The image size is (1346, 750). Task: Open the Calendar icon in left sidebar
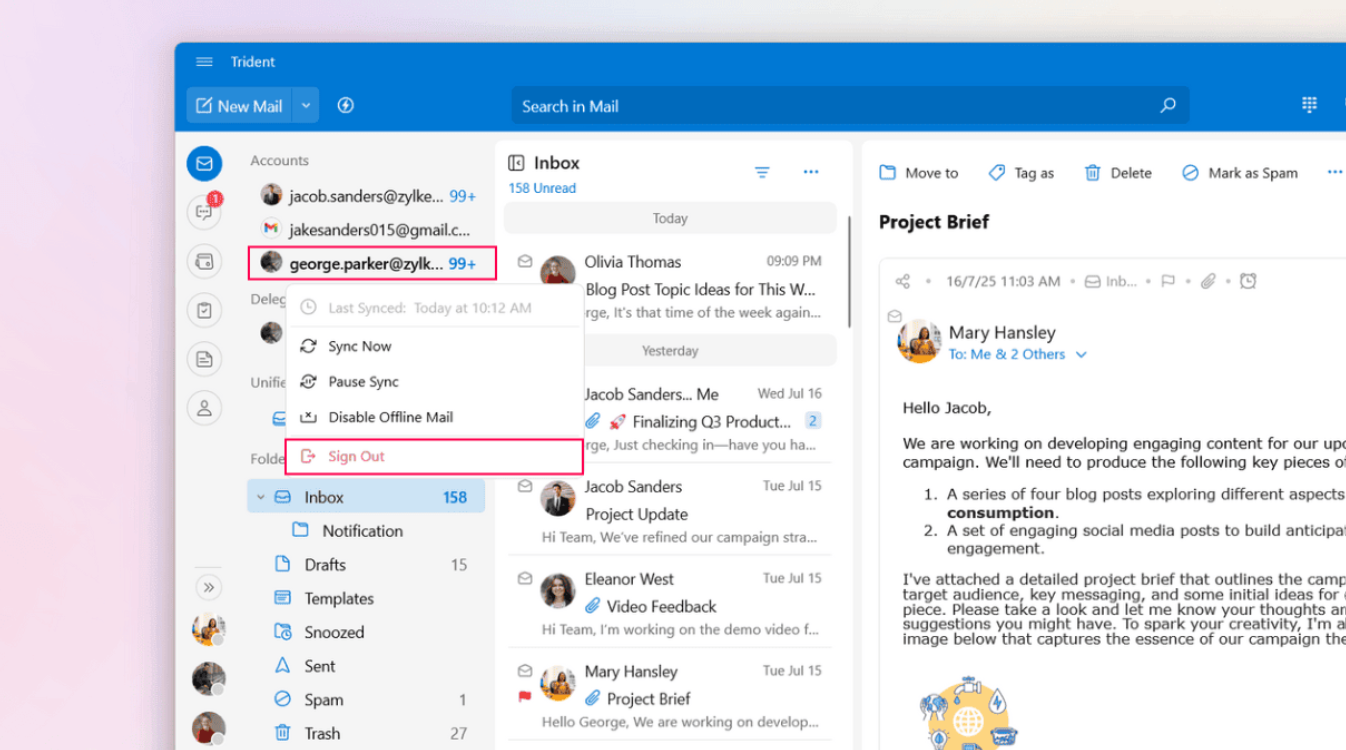(204, 262)
